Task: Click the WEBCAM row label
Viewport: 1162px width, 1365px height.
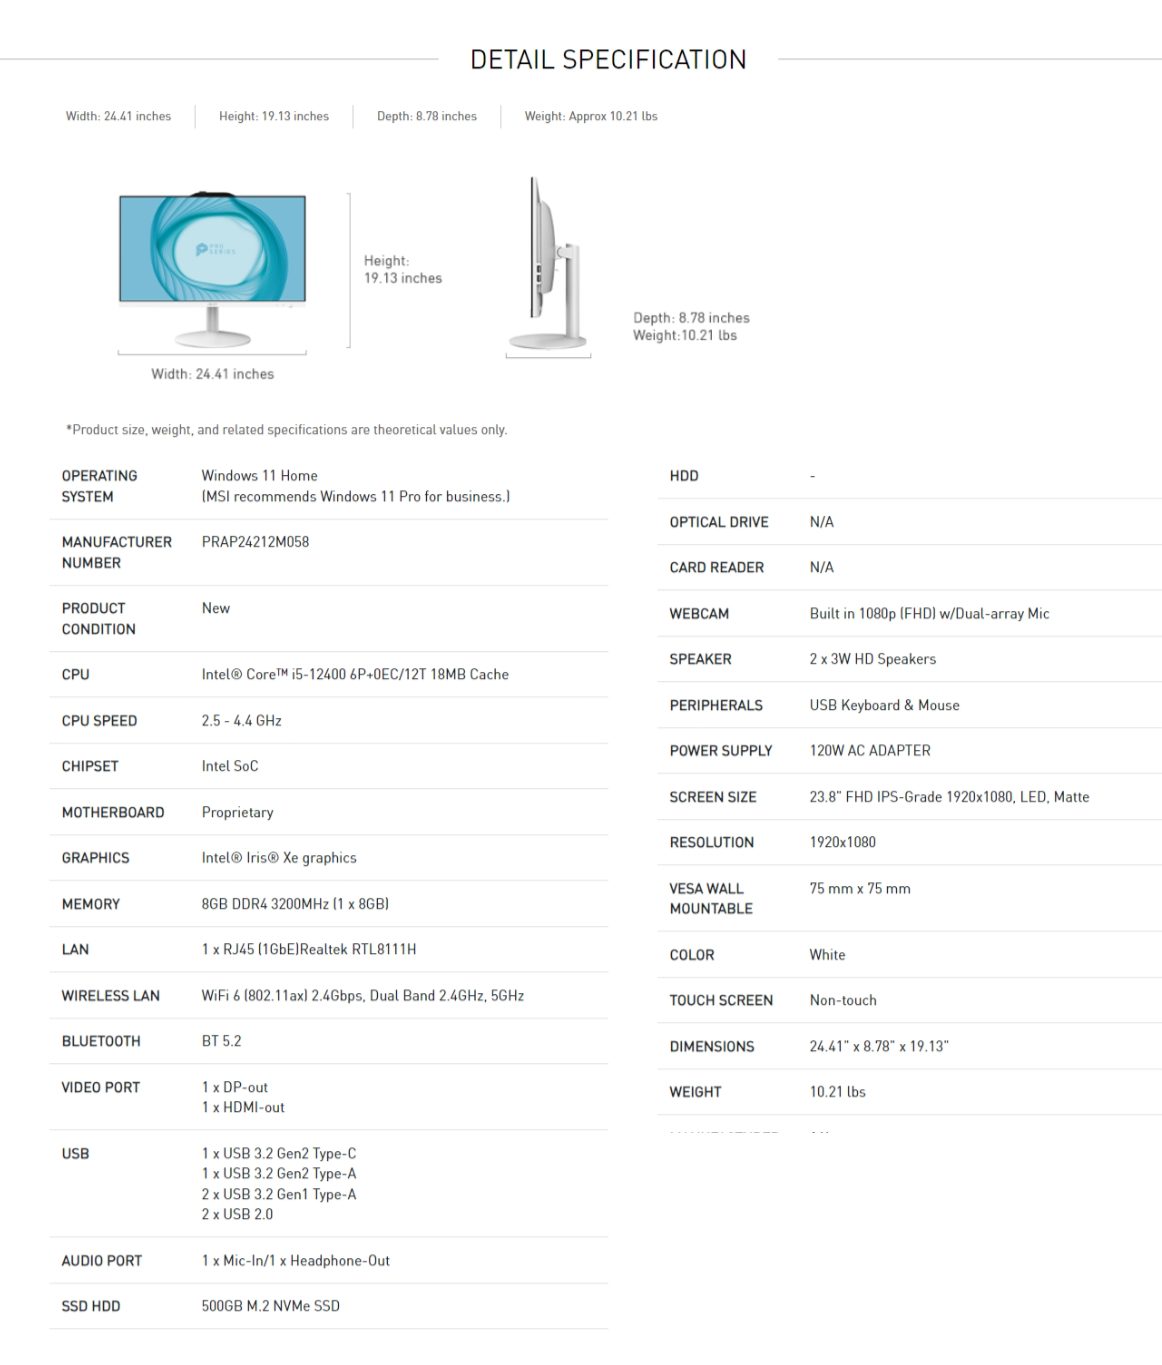Action: pyautogui.click(x=699, y=614)
